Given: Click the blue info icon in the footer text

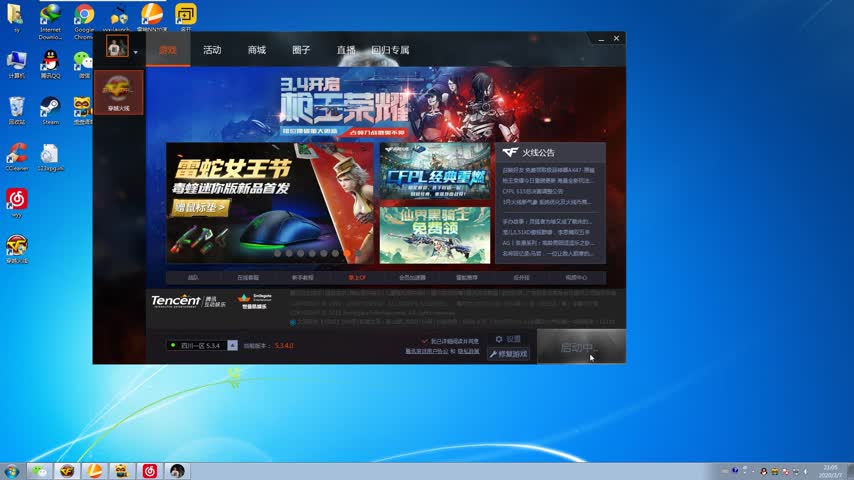Looking at the screenshot, I should click(292, 323).
